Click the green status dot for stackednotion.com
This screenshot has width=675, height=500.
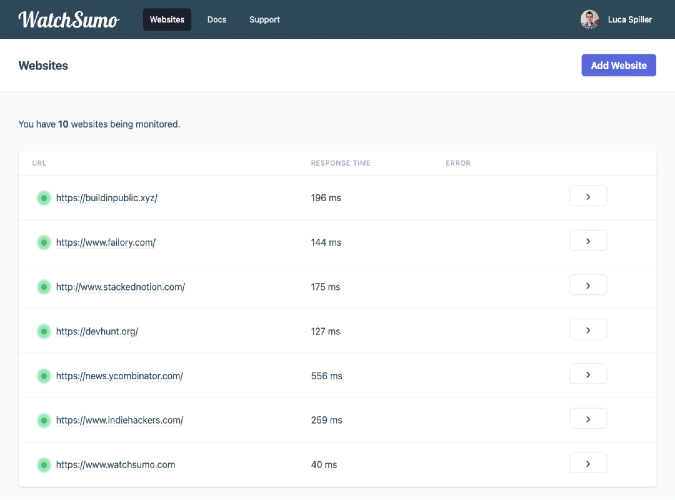[43, 287]
